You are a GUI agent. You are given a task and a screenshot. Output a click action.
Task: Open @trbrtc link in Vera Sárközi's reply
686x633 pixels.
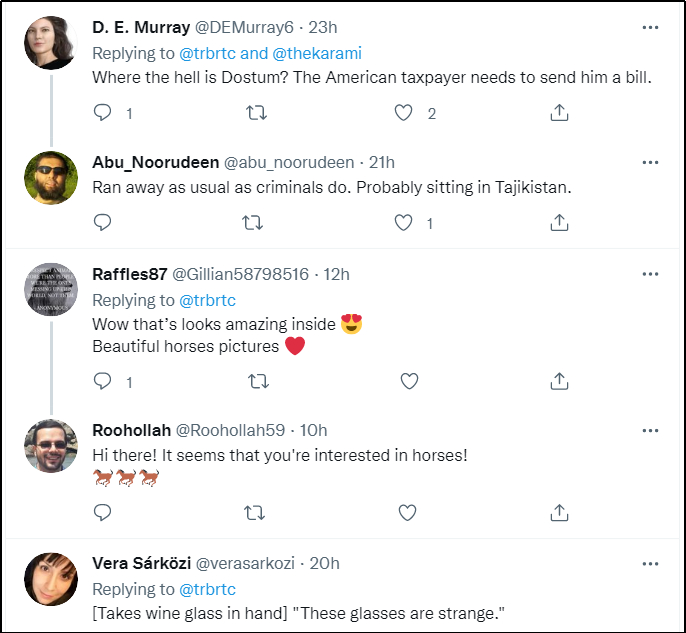pos(207,589)
